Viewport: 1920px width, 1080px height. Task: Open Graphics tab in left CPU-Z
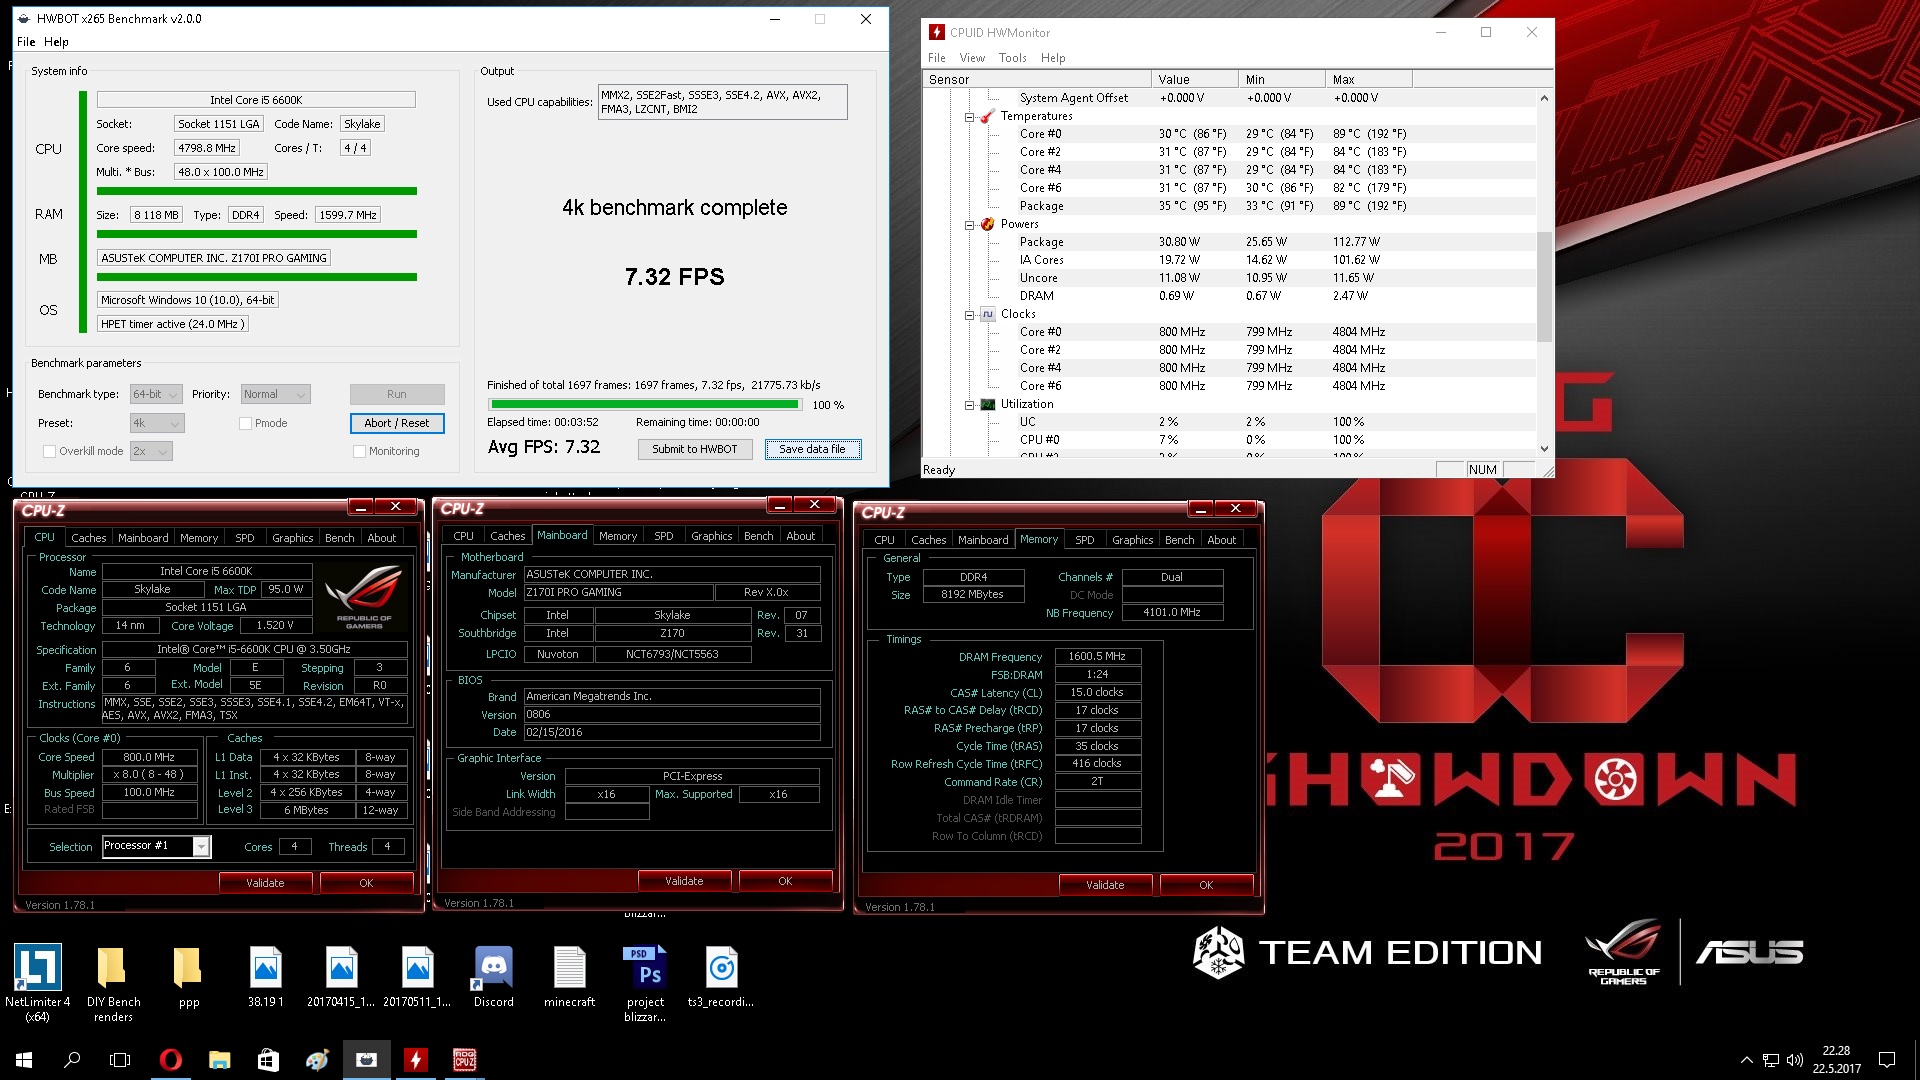coord(292,538)
